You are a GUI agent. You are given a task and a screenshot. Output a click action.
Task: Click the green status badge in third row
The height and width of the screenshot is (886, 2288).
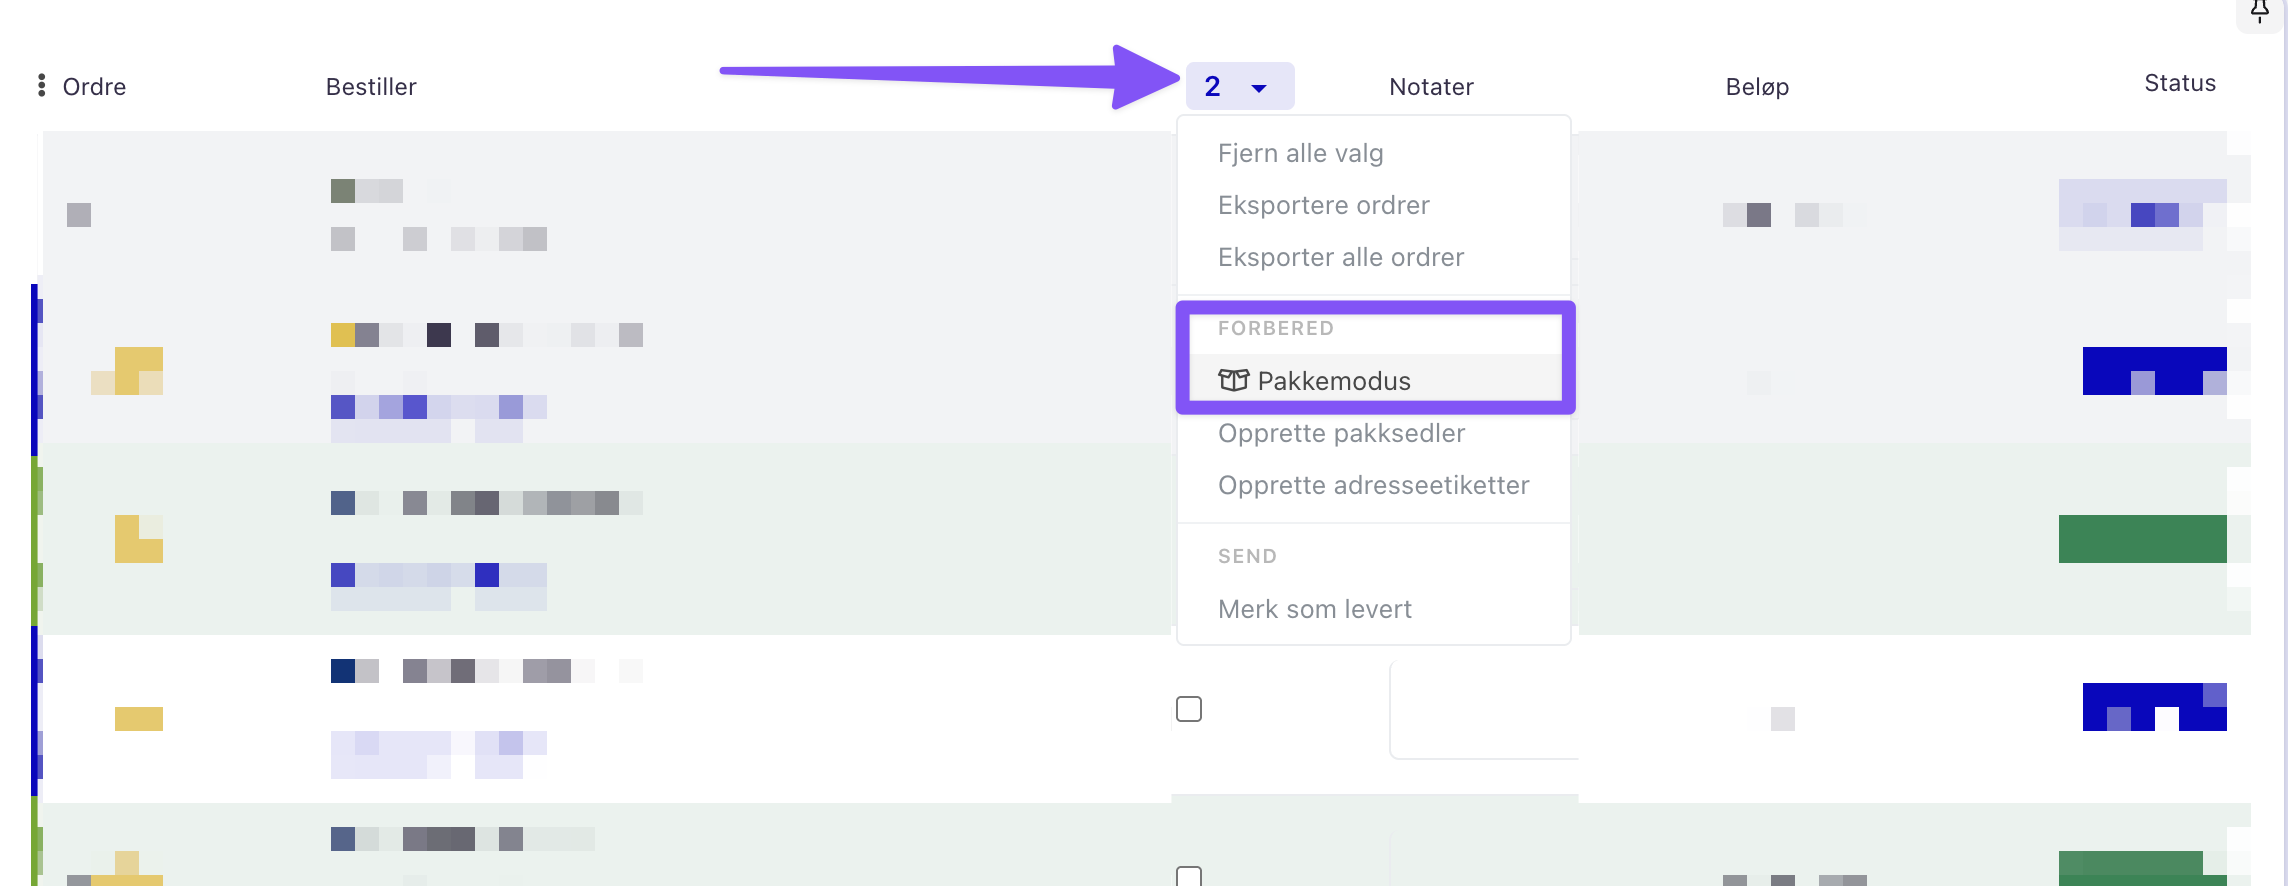pyautogui.click(x=2142, y=539)
